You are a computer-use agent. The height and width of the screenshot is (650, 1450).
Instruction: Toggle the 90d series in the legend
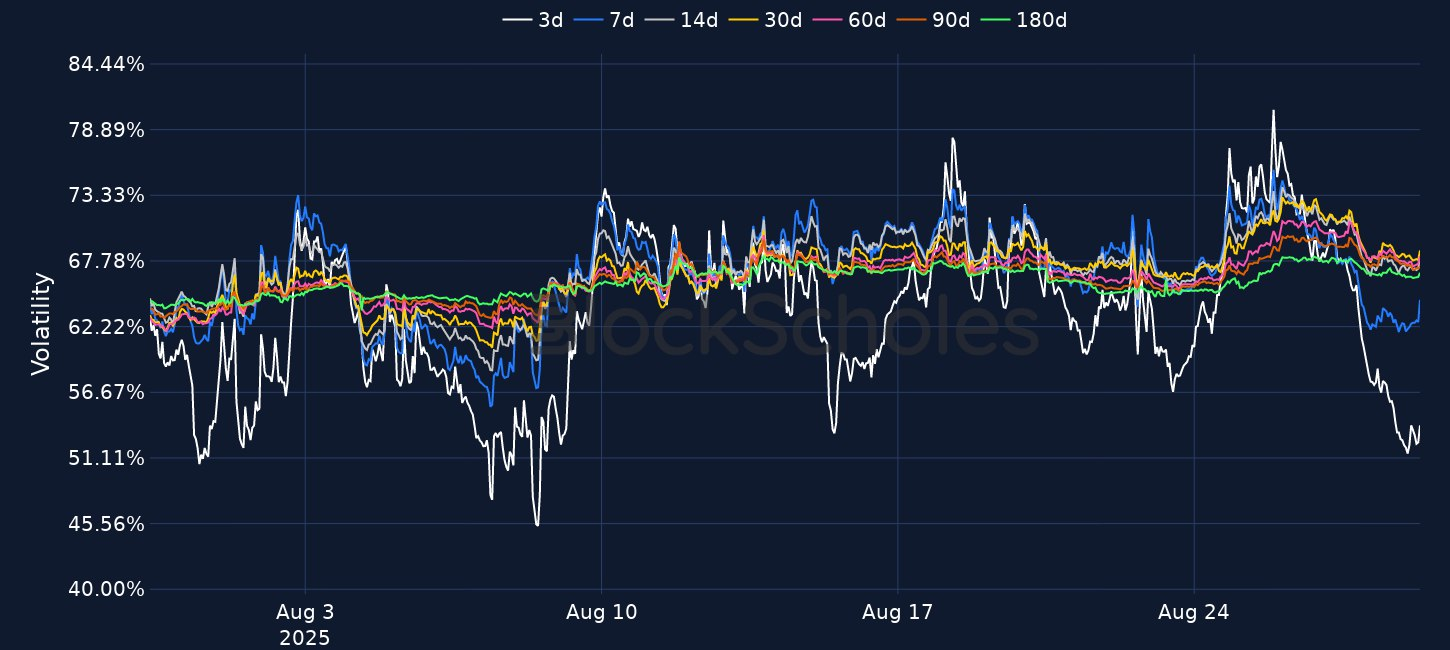(x=933, y=19)
